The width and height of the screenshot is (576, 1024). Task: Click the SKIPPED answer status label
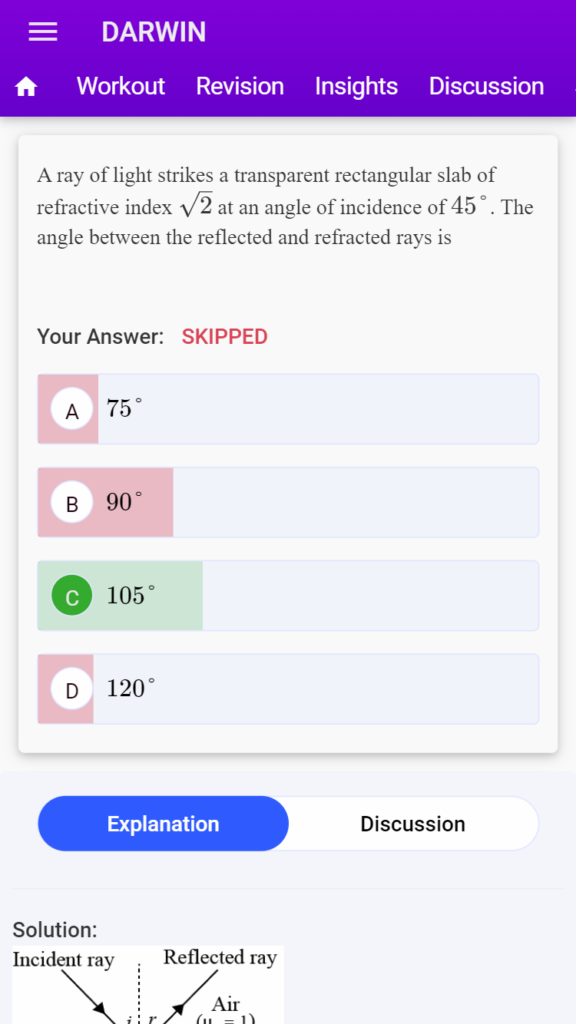point(225,337)
